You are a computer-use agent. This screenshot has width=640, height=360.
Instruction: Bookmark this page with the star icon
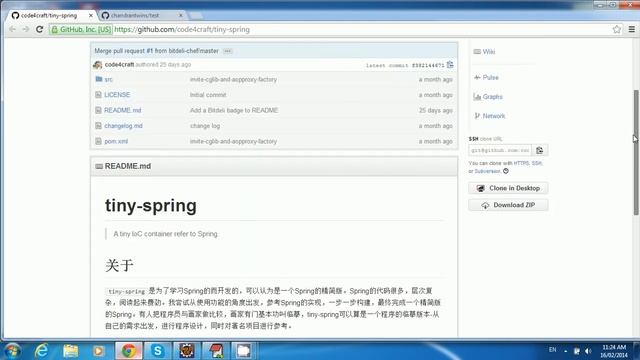[617, 29]
